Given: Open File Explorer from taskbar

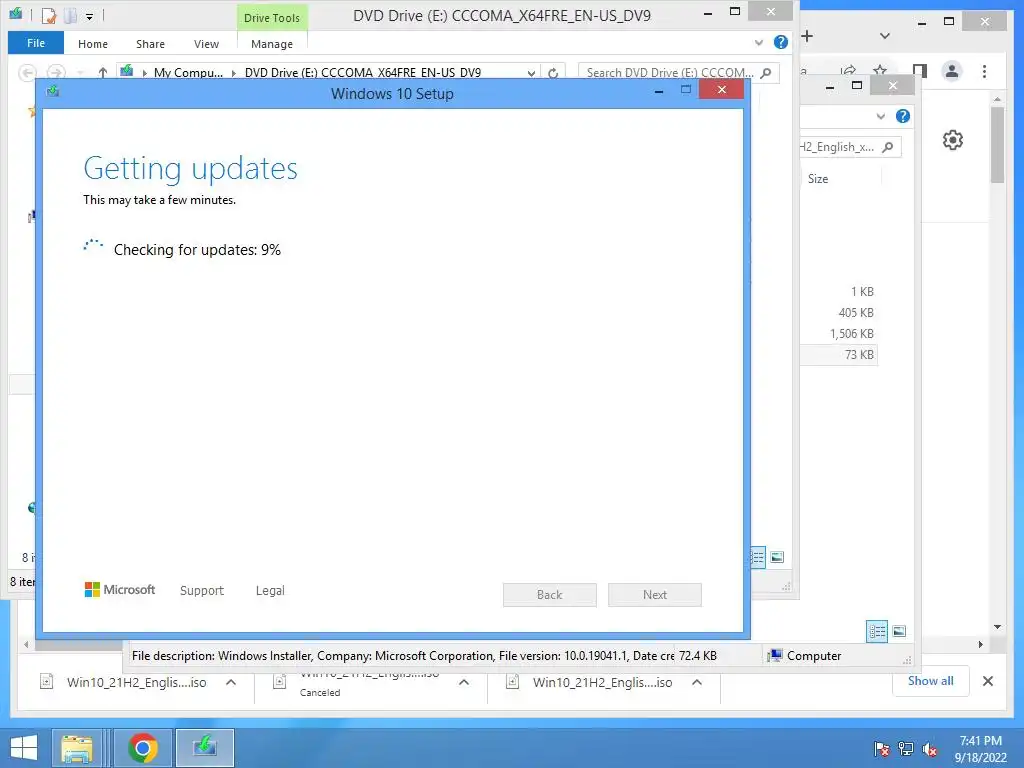Looking at the screenshot, I should tap(76, 748).
